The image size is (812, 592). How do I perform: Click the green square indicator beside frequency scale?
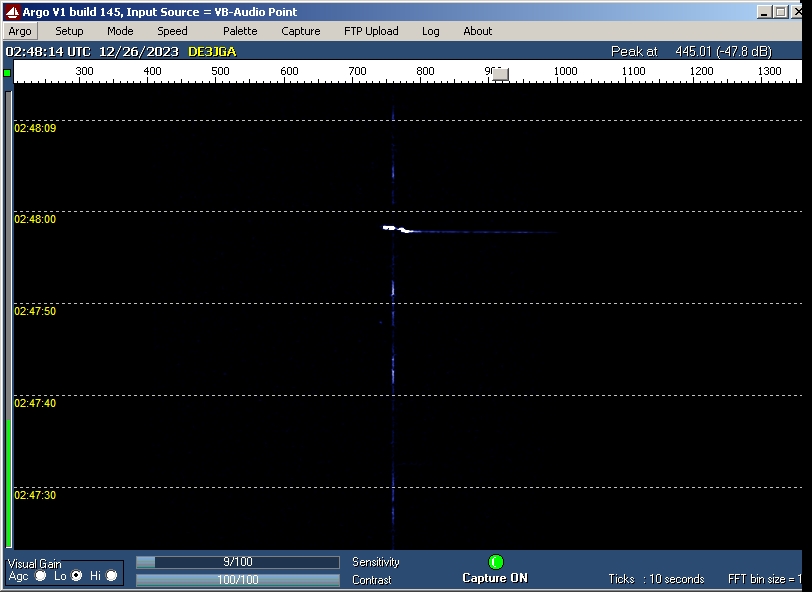point(7,73)
